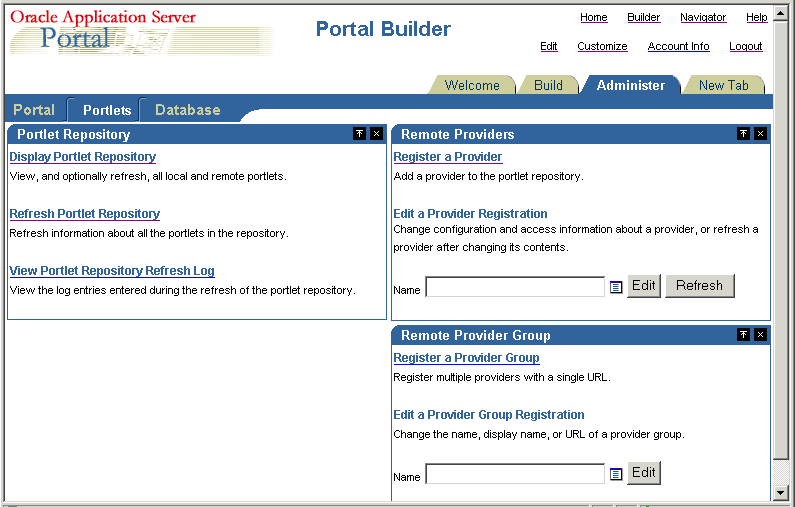
Task: Open the Builder link
Action: tap(643, 17)
